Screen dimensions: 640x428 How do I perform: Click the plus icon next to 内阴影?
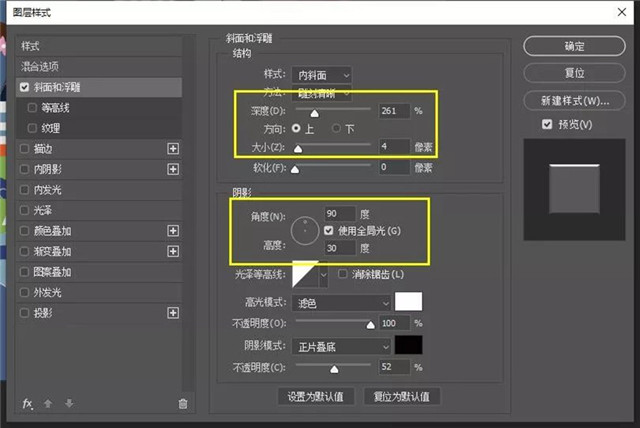173,169
